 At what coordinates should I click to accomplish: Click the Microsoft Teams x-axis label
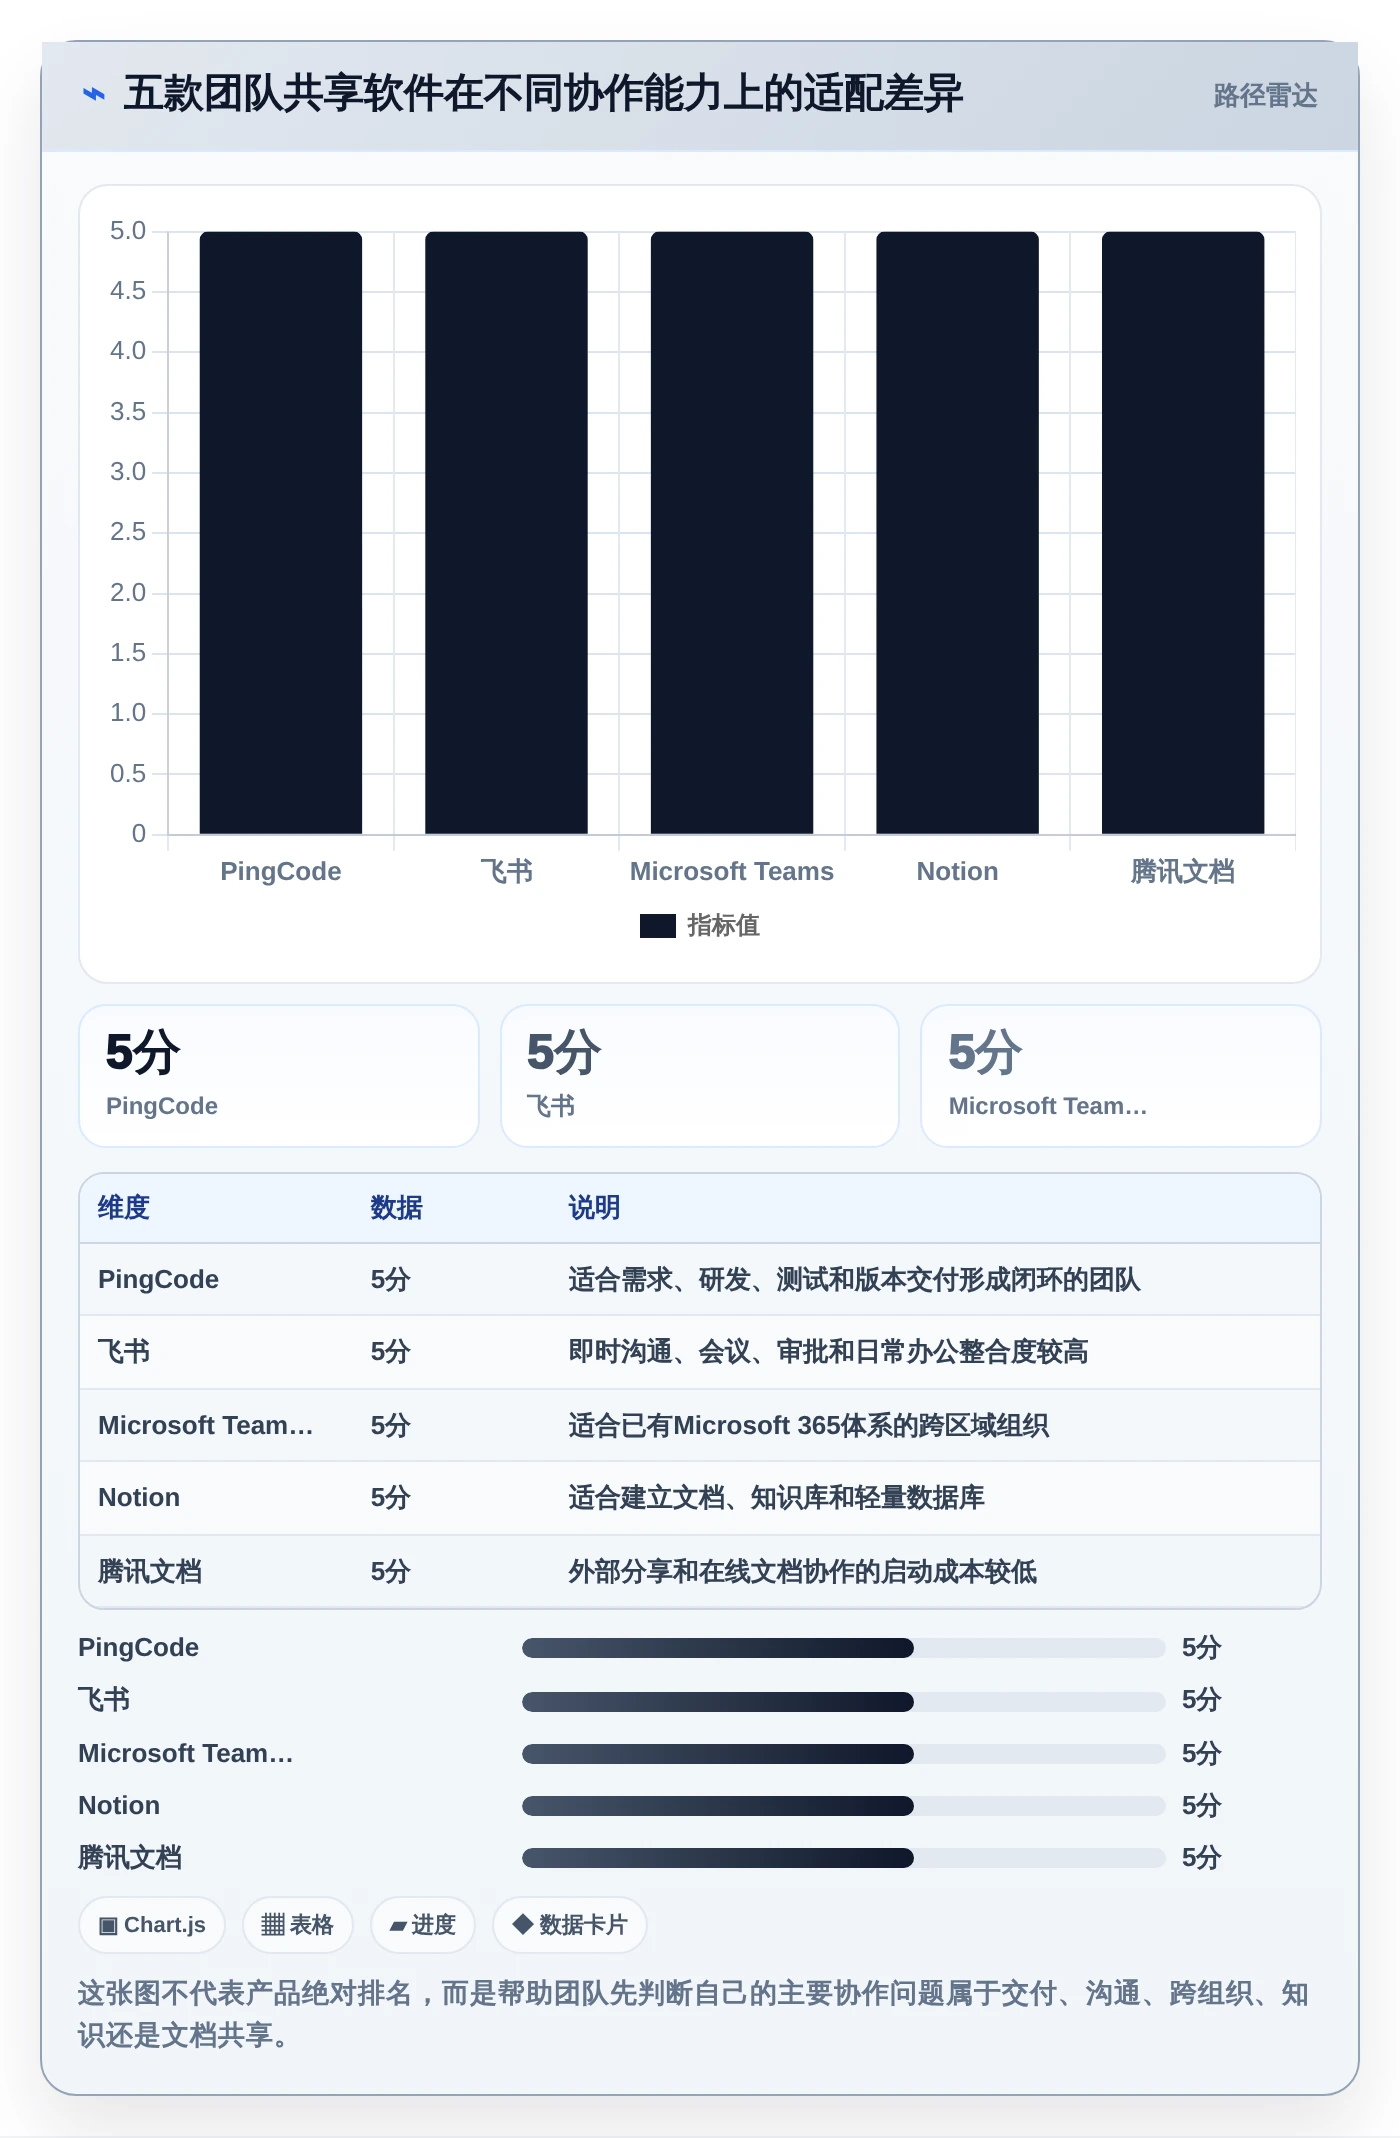coord(732,871)
